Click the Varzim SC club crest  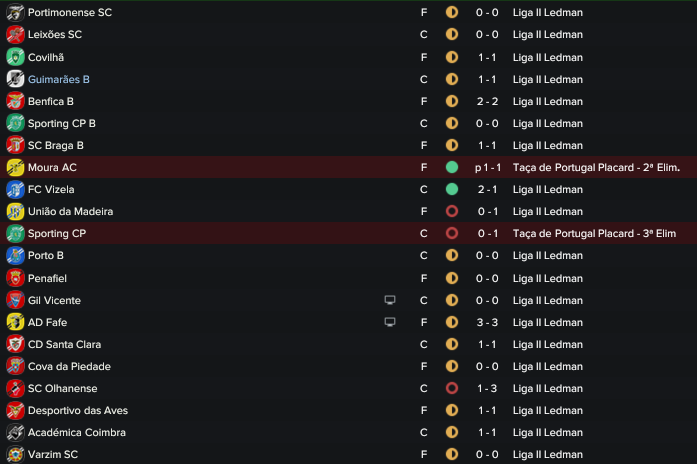(x=15, y=454)
